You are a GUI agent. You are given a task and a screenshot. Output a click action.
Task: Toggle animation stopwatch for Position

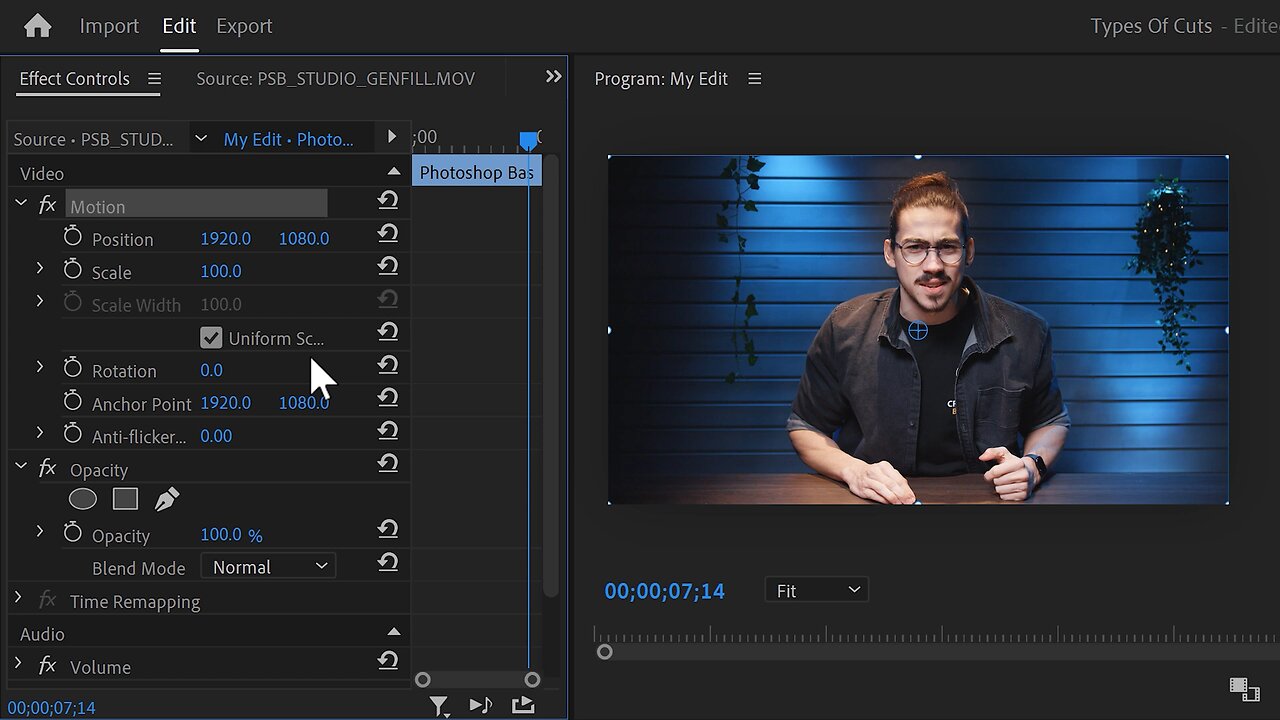(73, 238)
